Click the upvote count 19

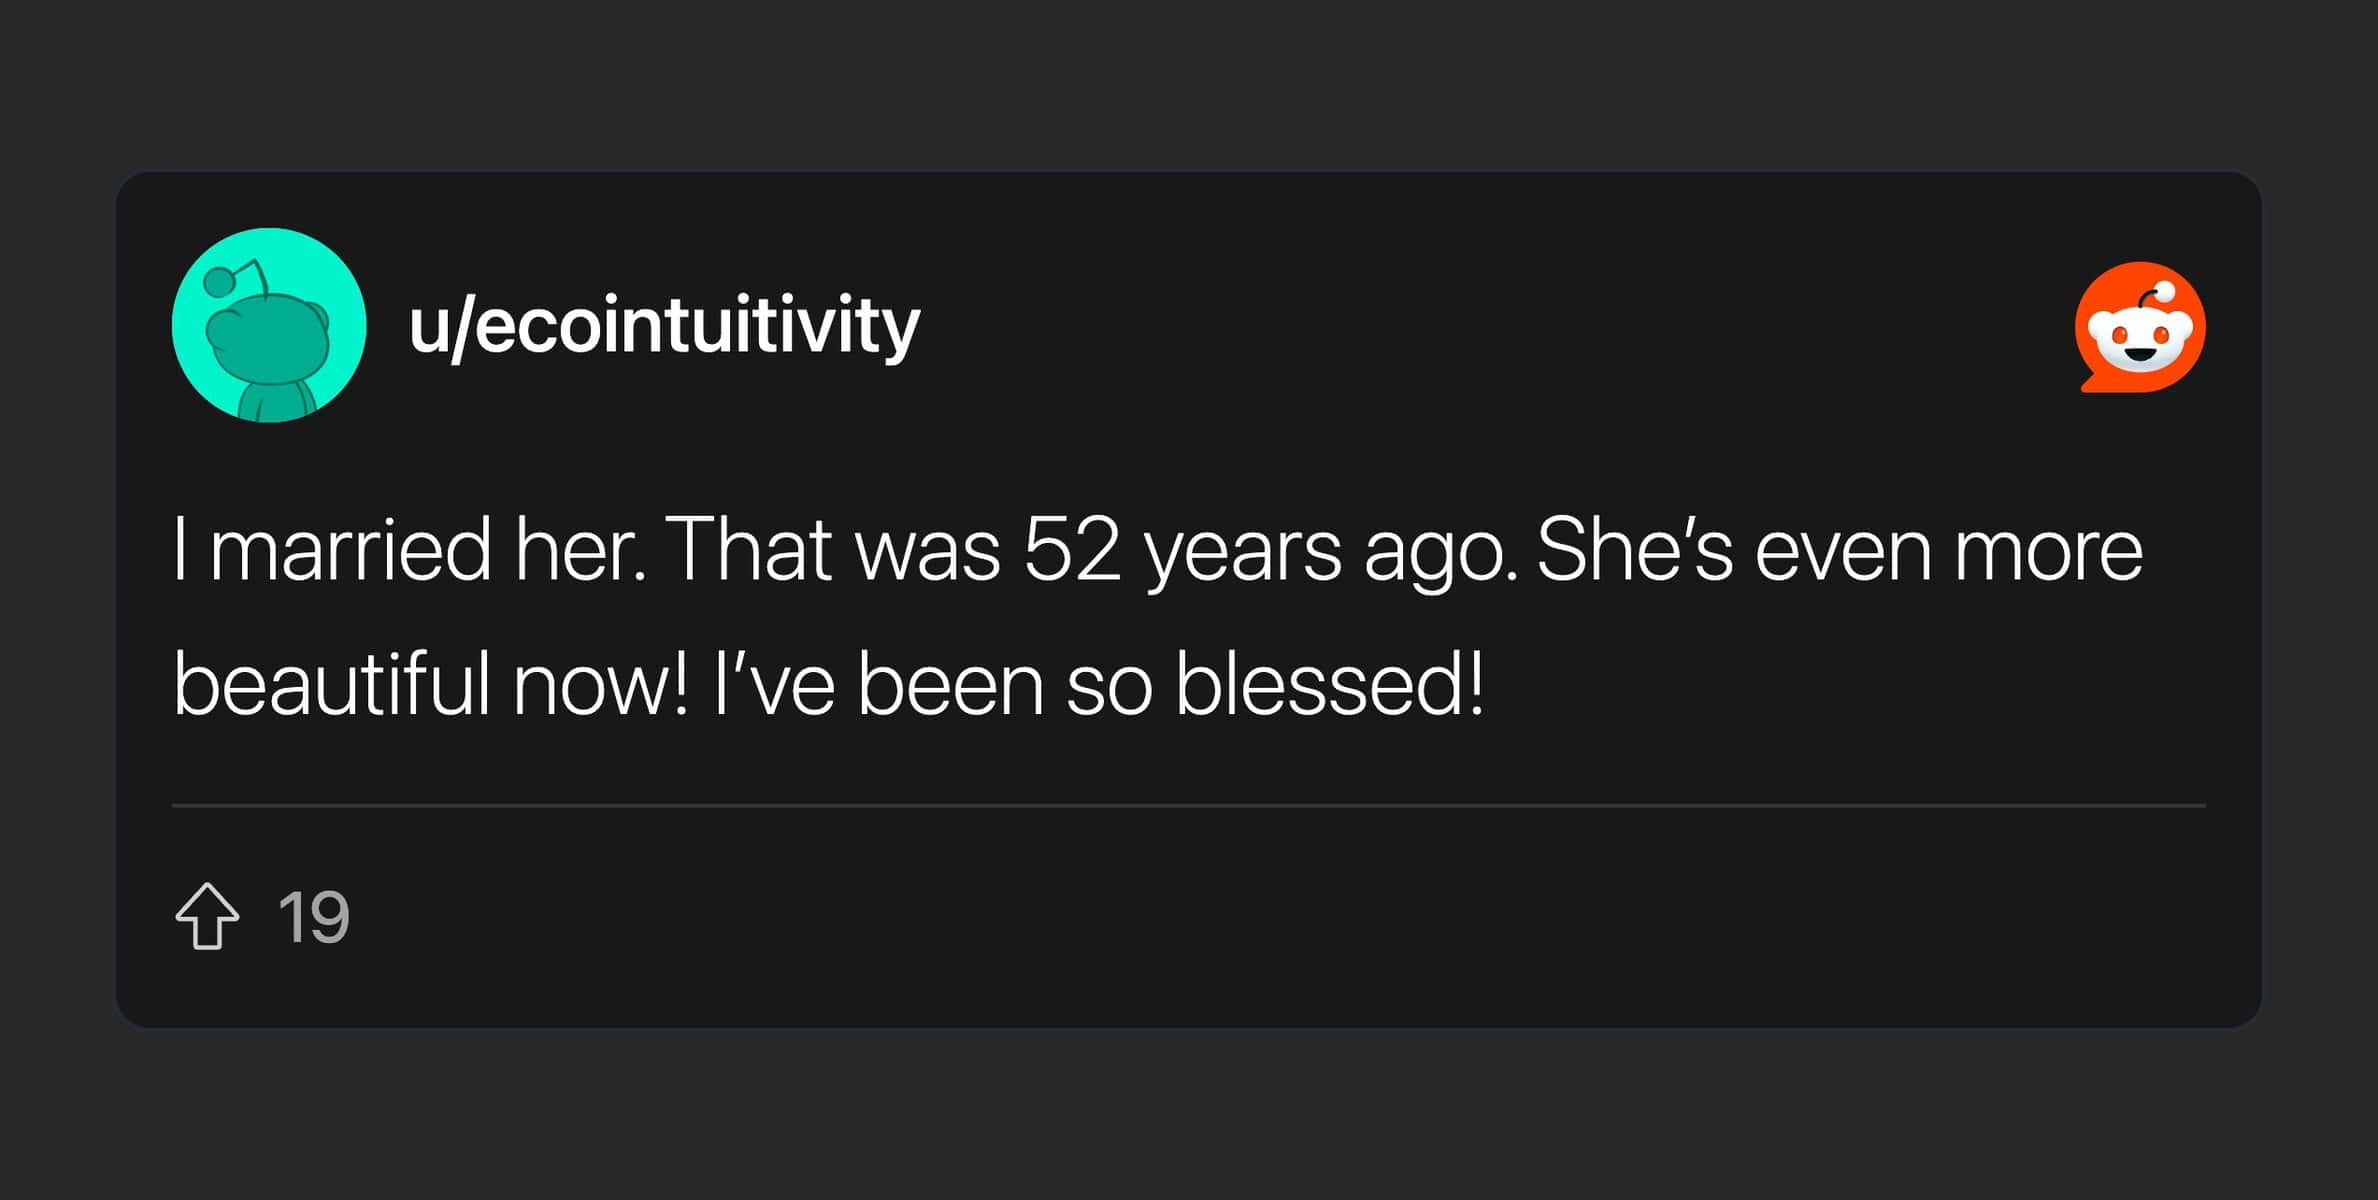pos(314,917)
